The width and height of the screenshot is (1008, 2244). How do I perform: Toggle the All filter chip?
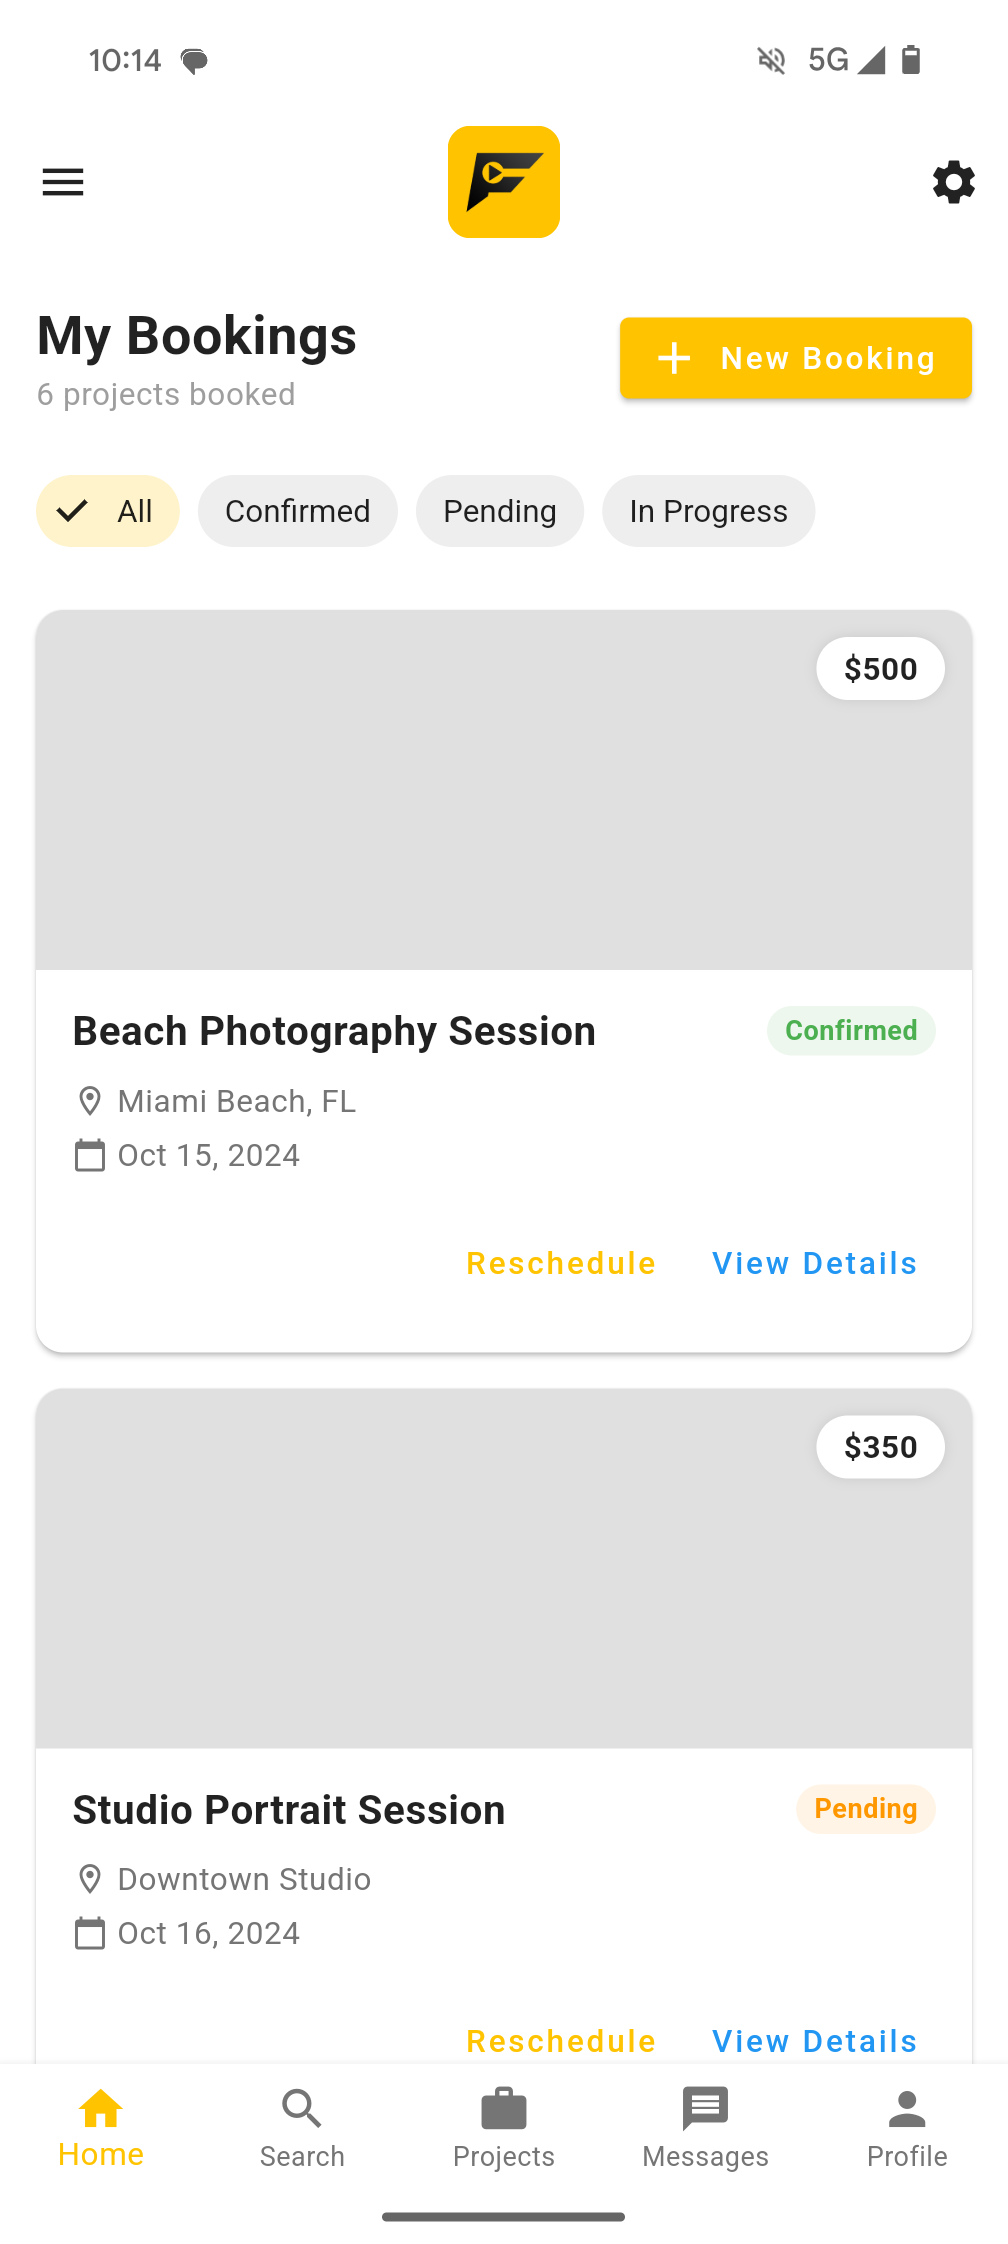coord(108,511)
